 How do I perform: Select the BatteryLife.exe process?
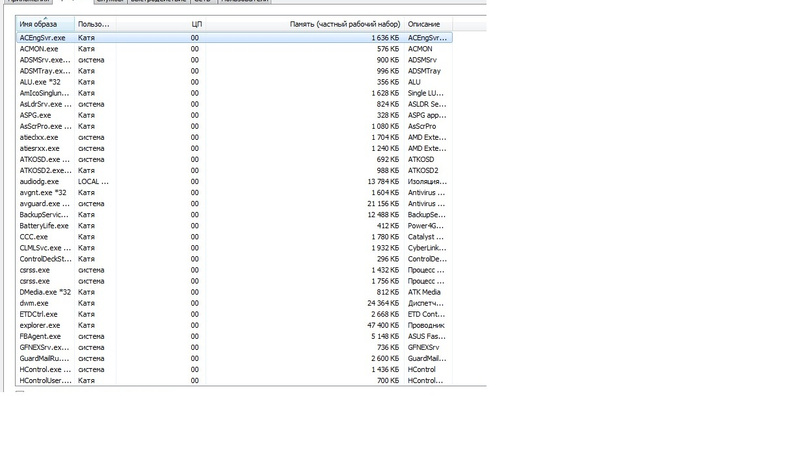234,226
